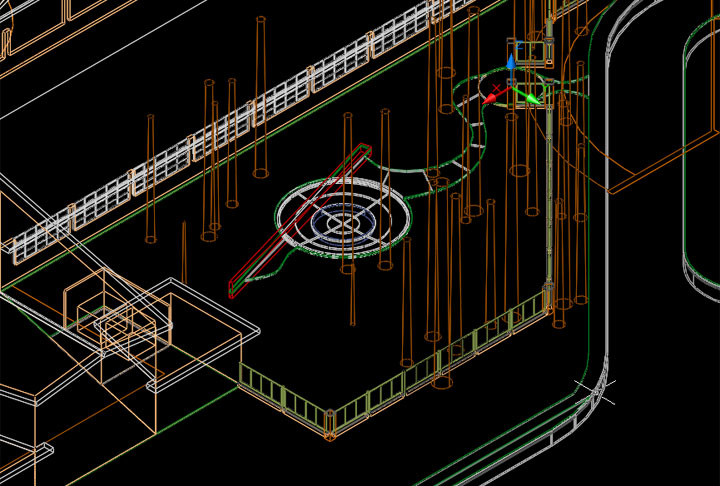Click the center of the circular fountain
720x486 pixels.
click(x=345, y=216)
